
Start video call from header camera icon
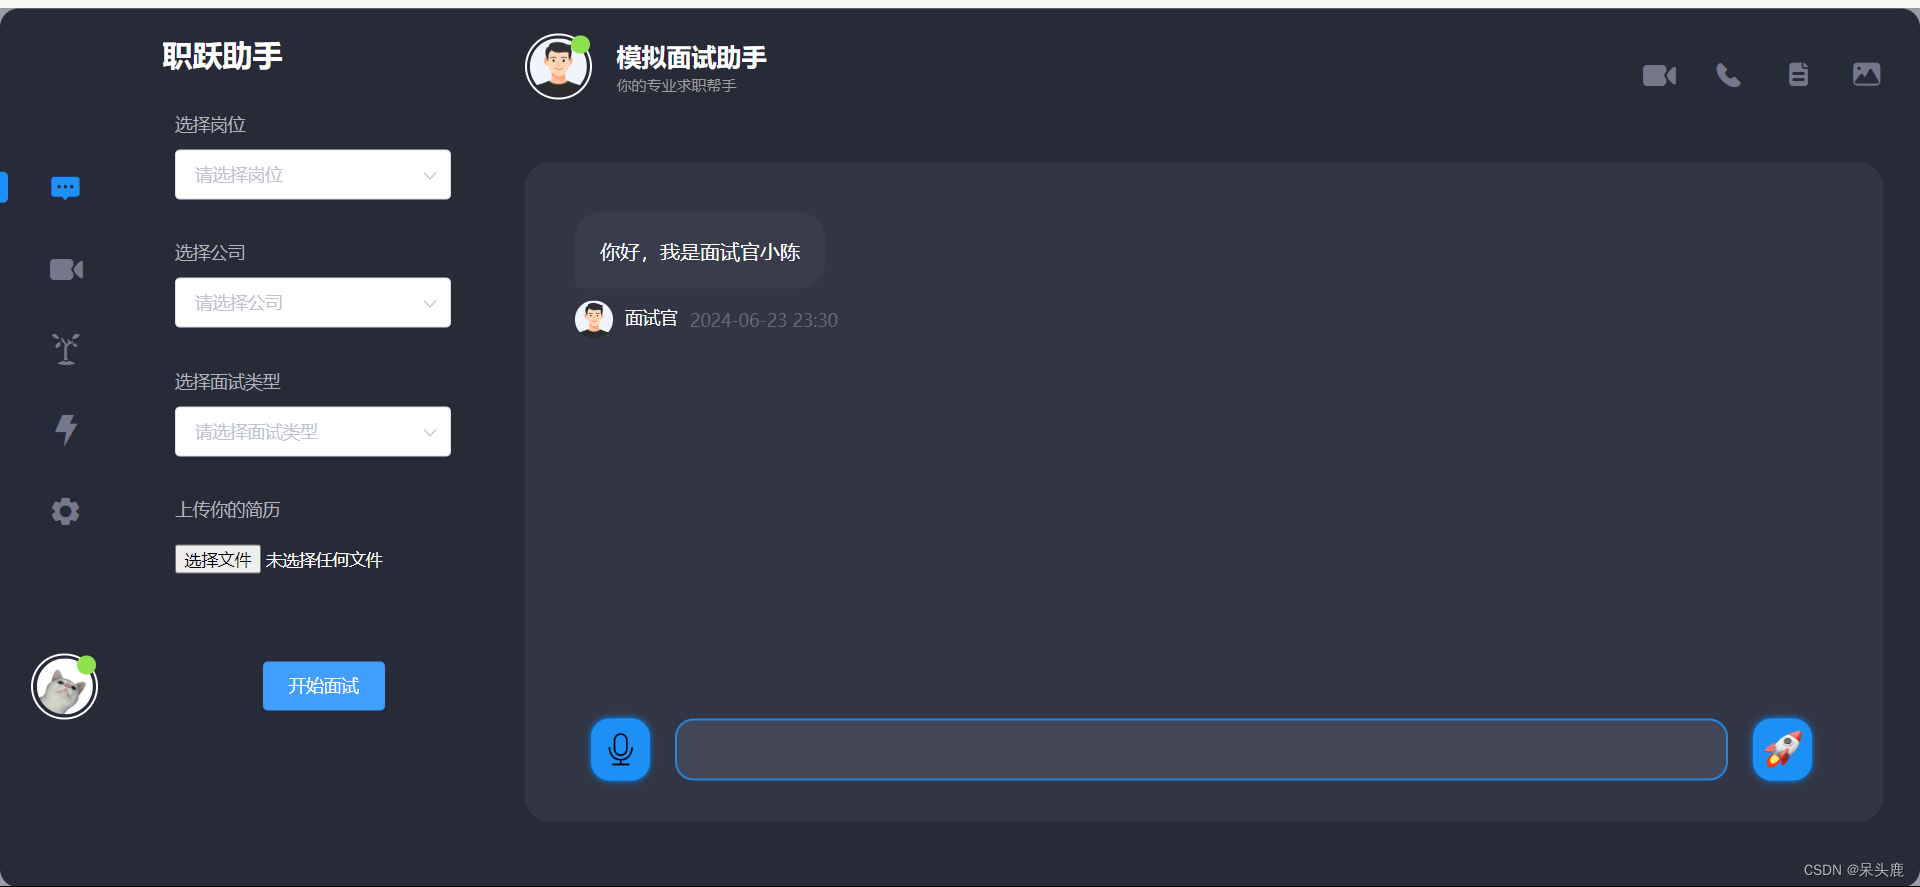(1659, 75)
